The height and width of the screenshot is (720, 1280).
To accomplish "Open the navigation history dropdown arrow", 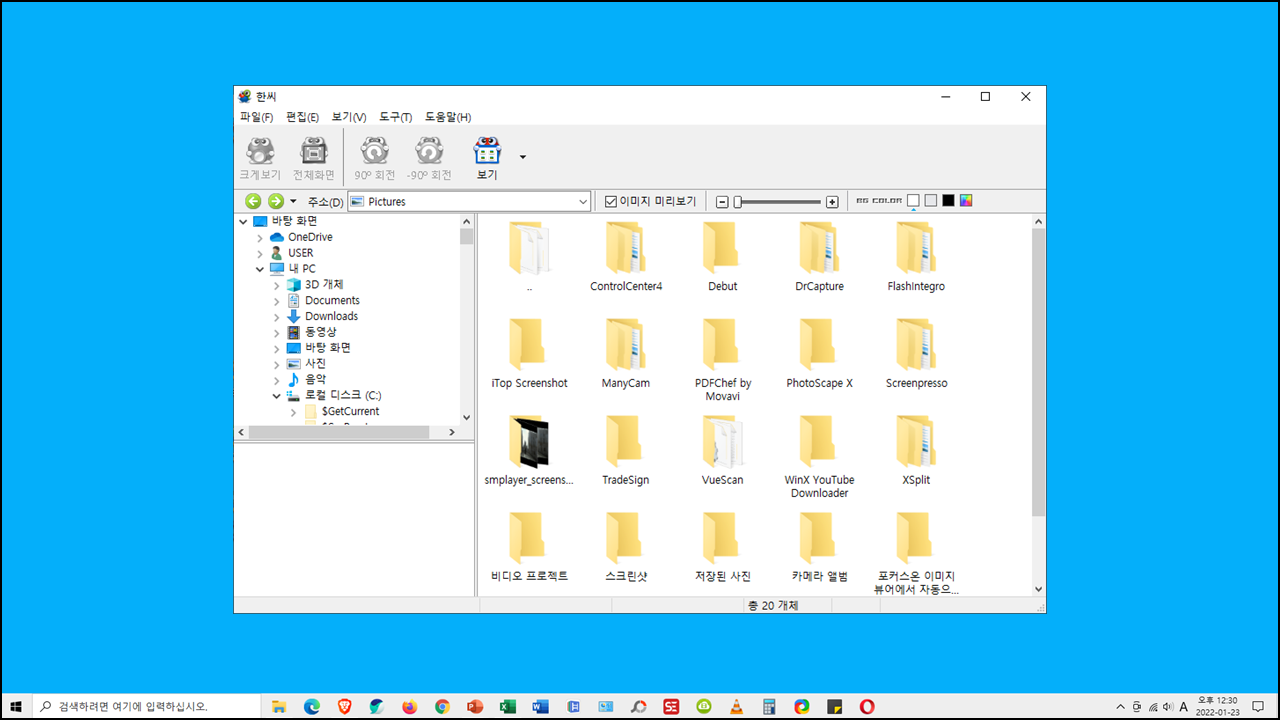I will [293, 202].
